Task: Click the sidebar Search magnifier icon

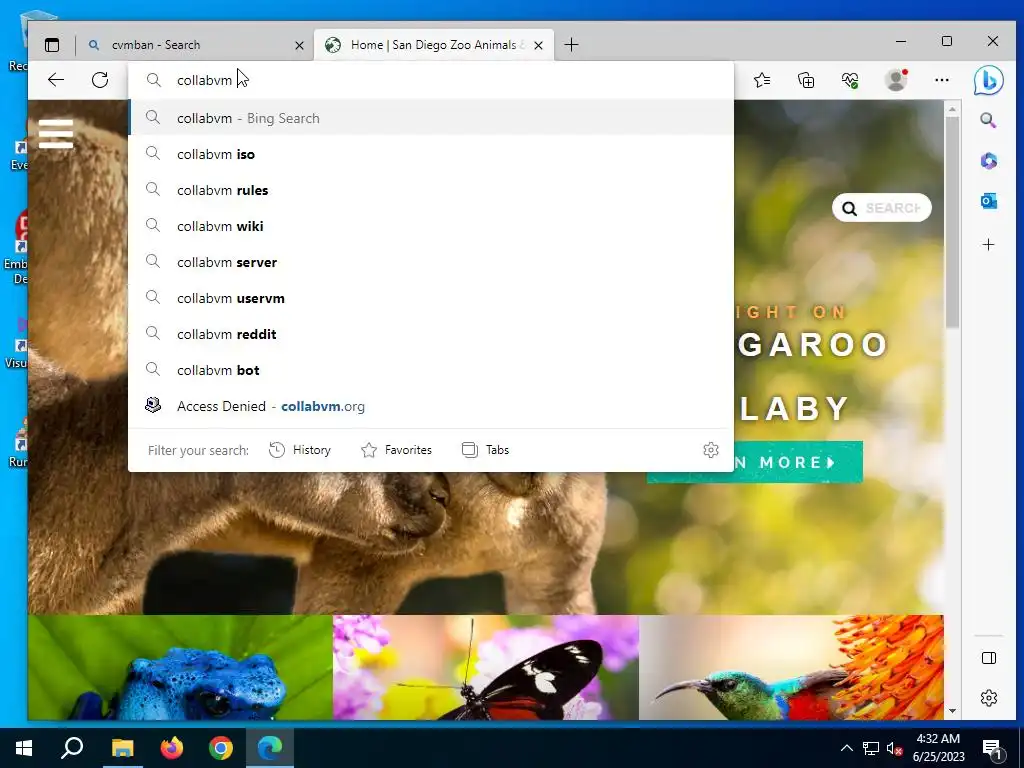Action: [988, 120]
